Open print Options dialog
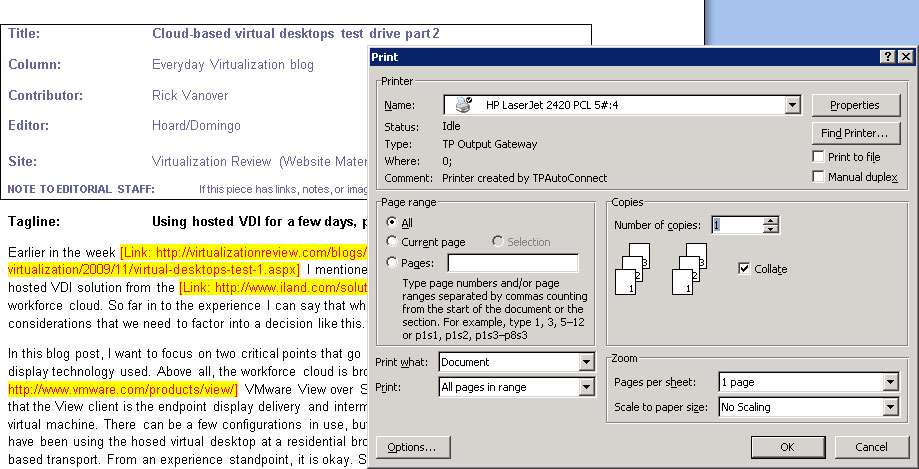This screenshot has width=919, height=469. coord(413,447)
